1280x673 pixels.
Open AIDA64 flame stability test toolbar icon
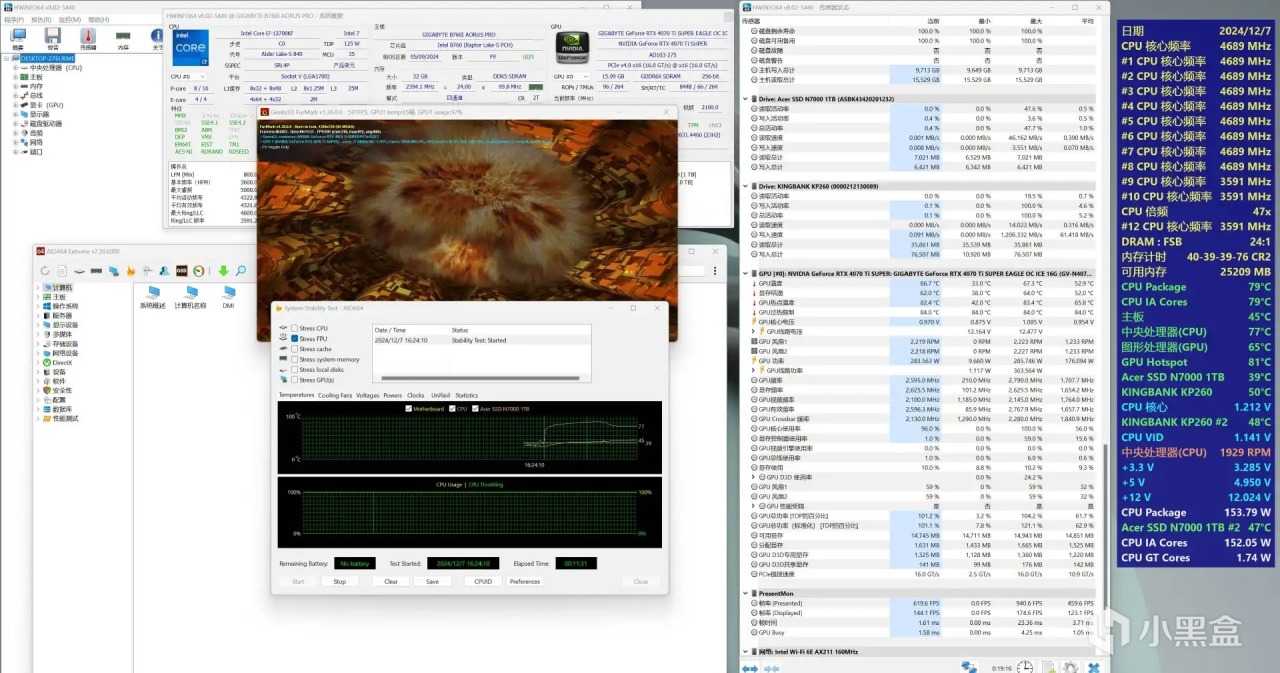[130, 271]
